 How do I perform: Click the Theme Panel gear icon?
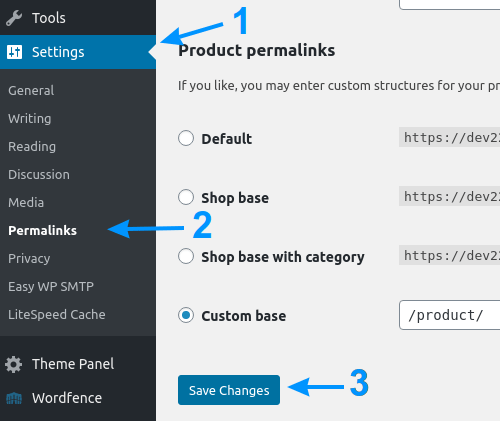coord(14,364)
